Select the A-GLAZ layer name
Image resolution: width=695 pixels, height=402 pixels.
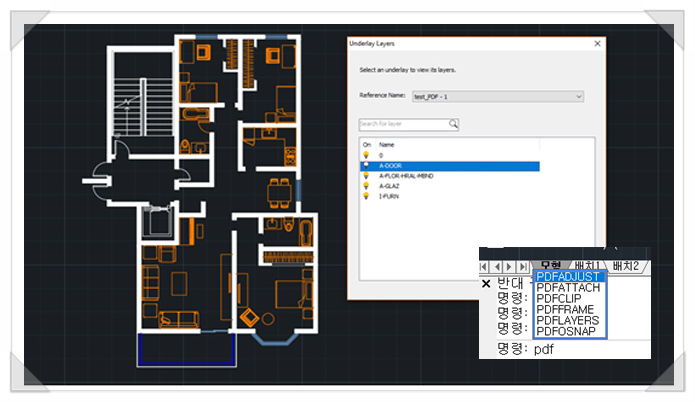pyautogui.click(x=389, y=186)
